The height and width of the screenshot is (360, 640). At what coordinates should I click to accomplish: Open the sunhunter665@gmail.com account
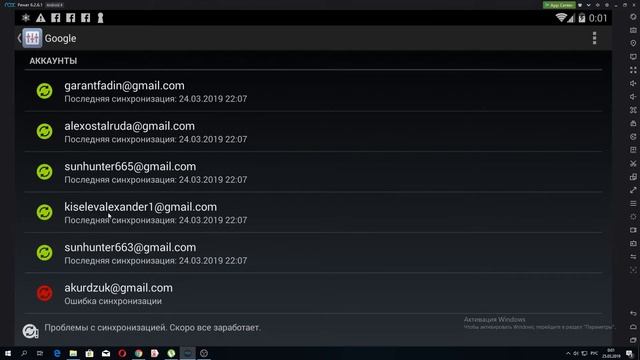click(313, 172)
